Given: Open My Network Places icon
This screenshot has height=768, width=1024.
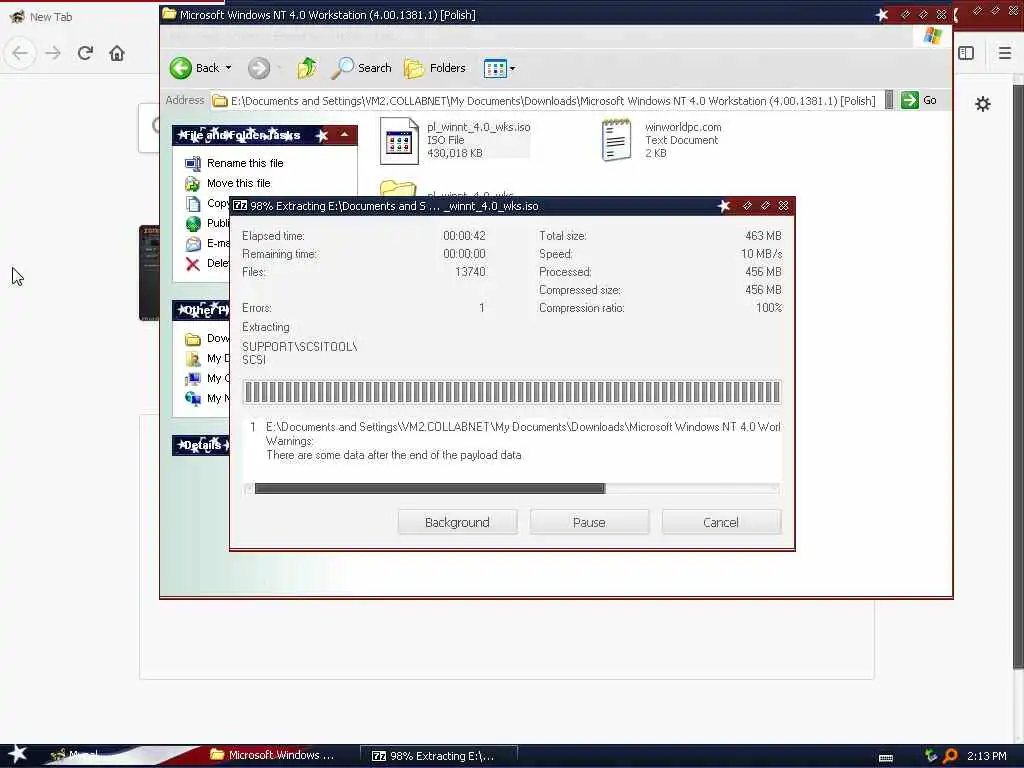Looking at the screenshot, I should [193, 398].
